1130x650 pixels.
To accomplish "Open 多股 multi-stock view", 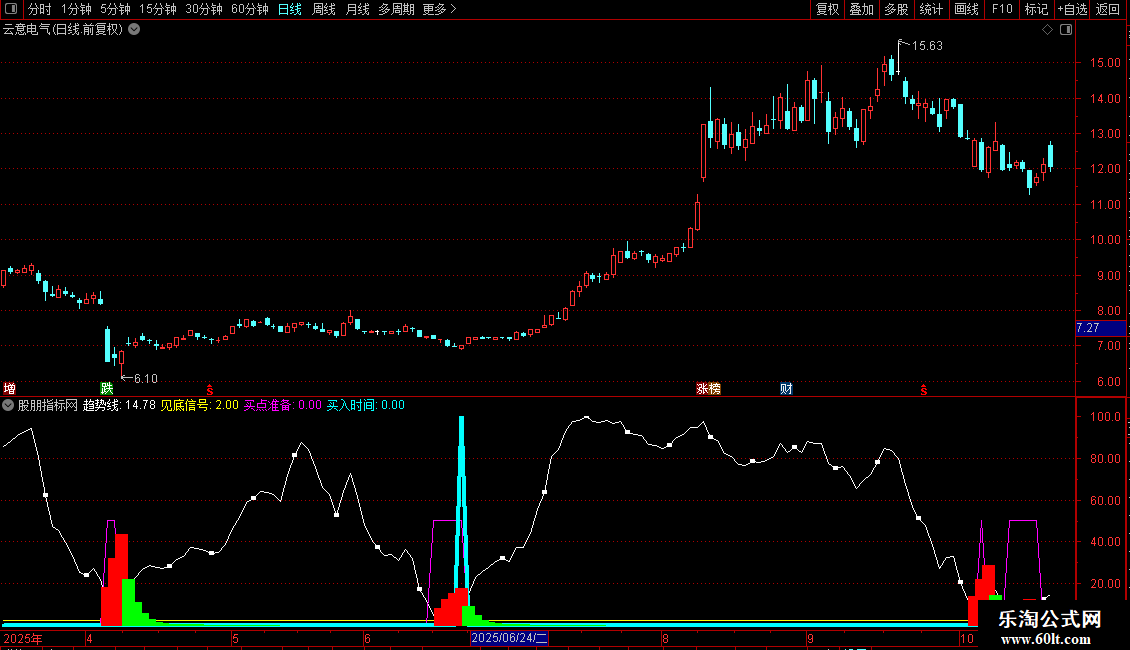I will (896, 9).
